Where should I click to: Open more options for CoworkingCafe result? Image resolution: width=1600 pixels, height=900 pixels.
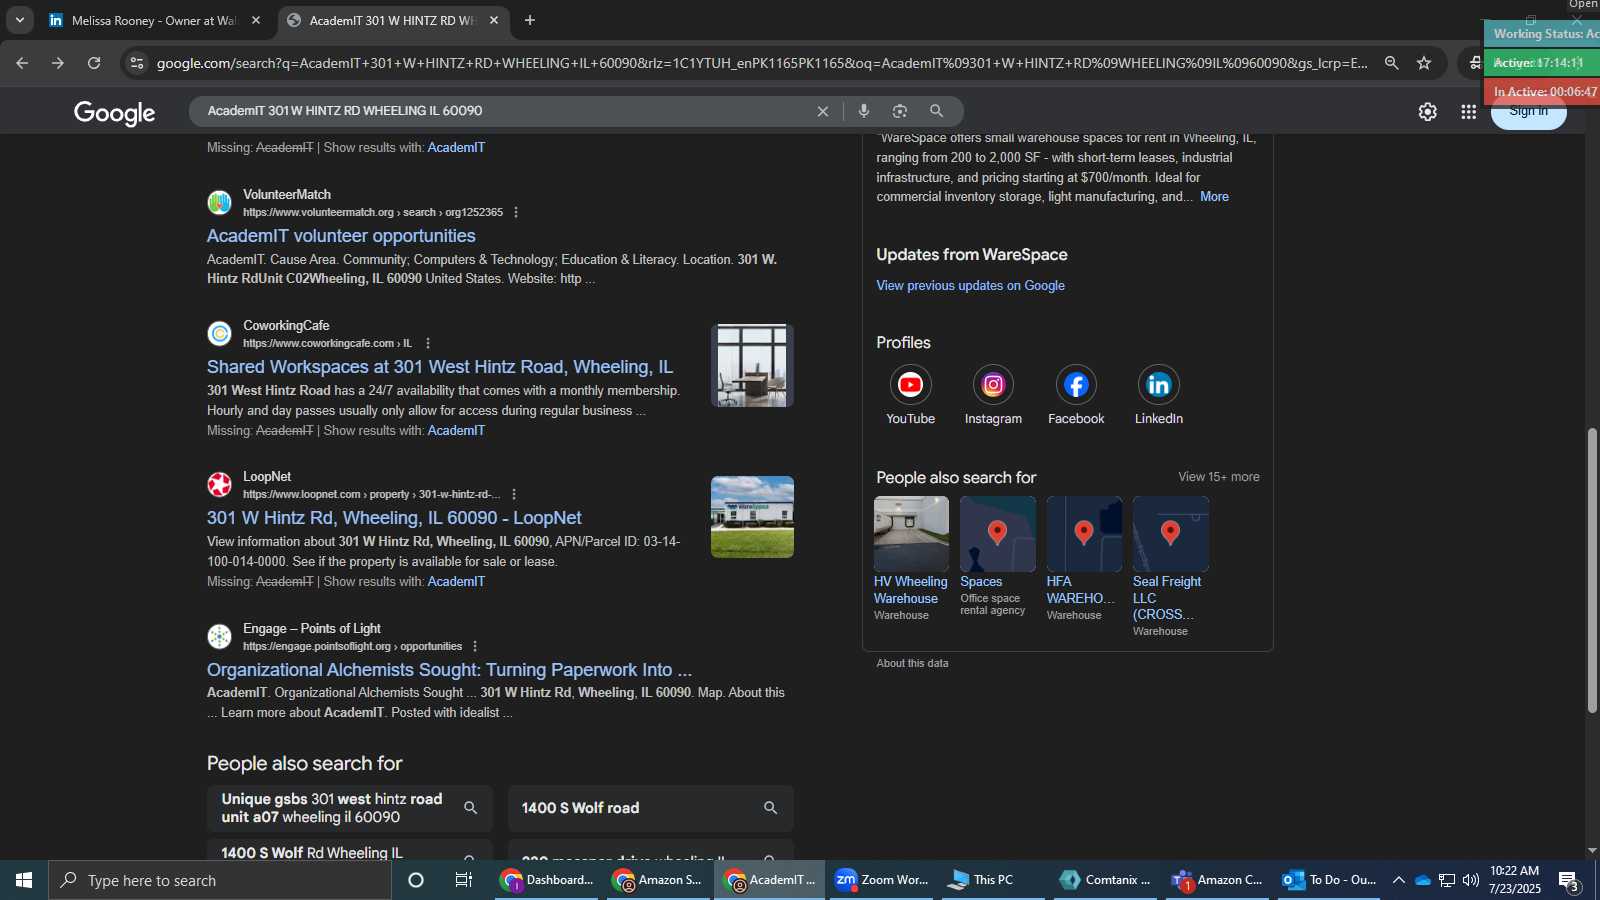428,343
